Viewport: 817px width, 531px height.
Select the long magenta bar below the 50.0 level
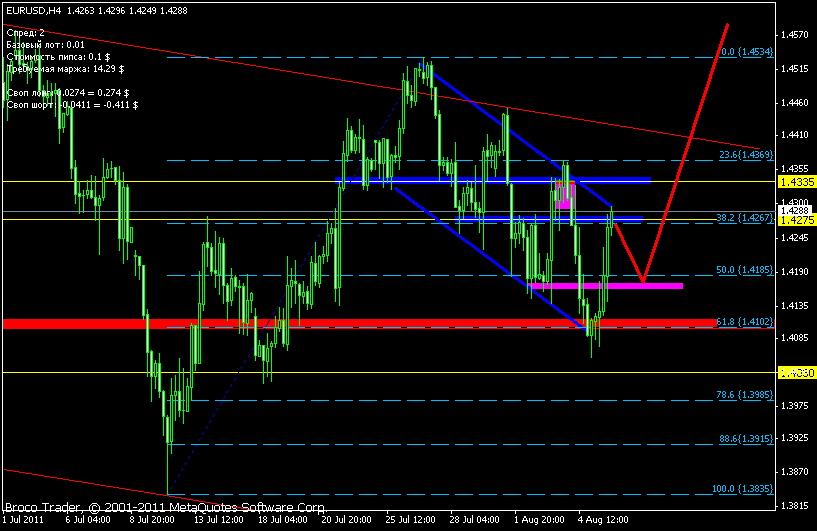pyautogui.click(x=605, y=286)
